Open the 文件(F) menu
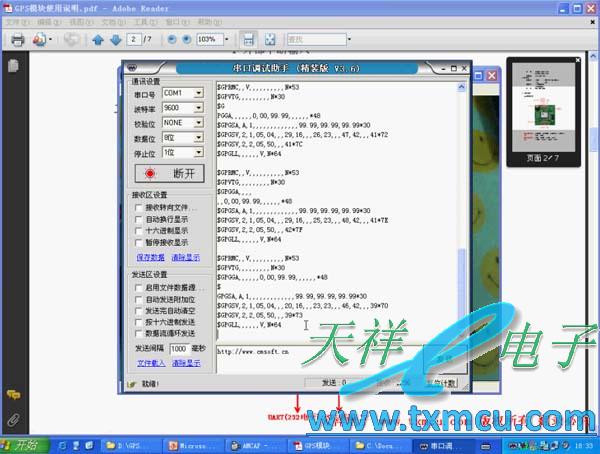This screenshot has width=600, height=454. click(x=18, y=22)
